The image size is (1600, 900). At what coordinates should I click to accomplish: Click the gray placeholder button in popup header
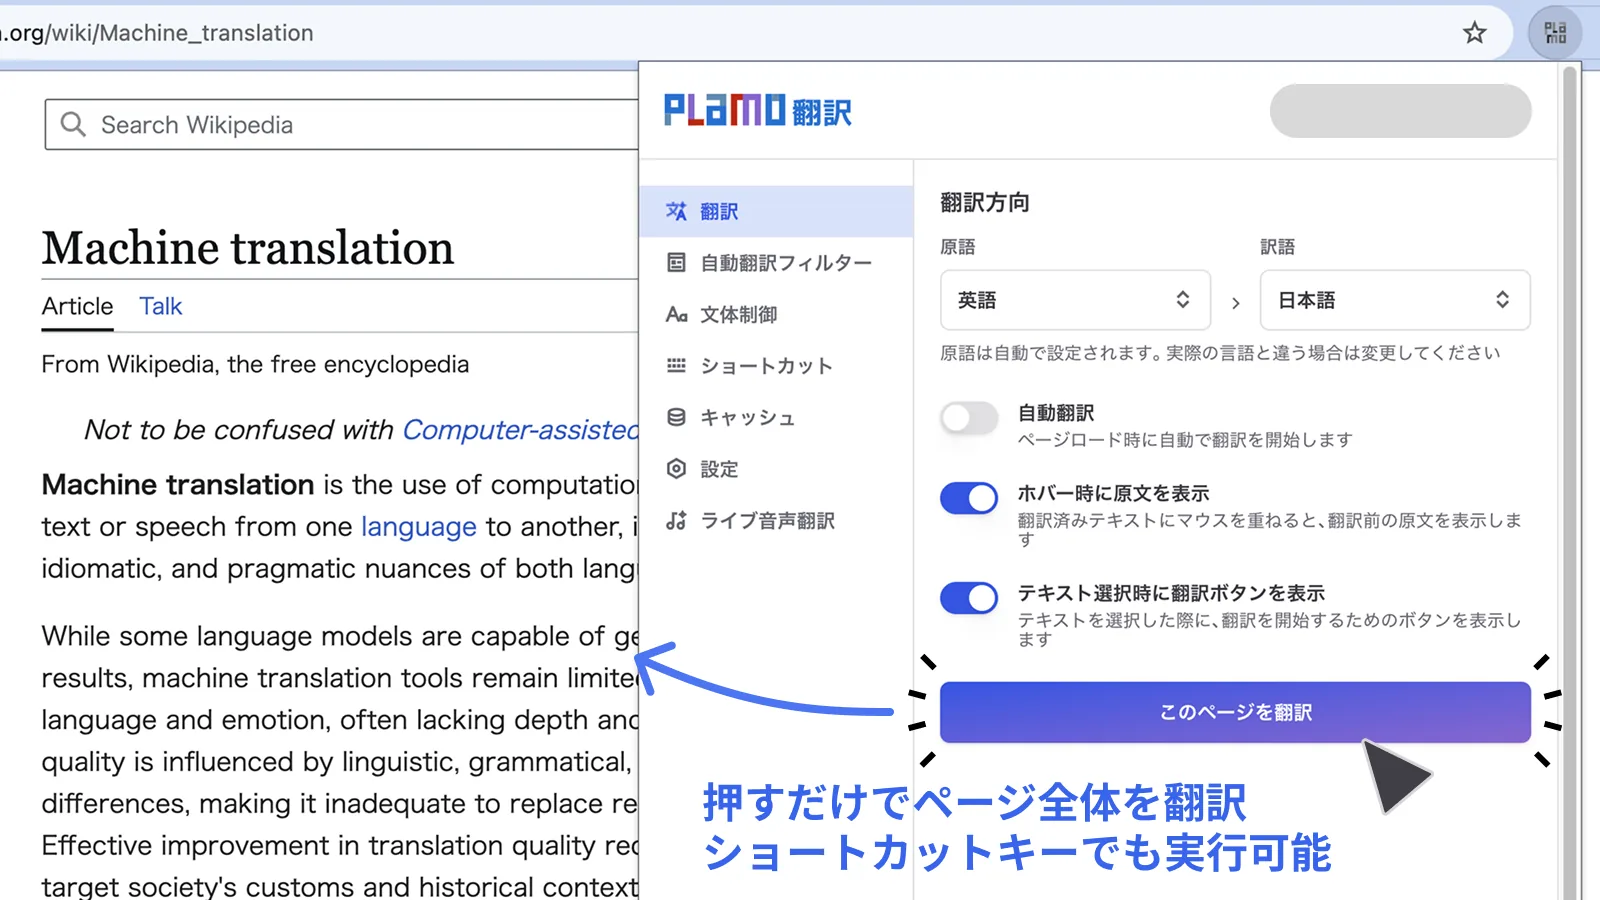(1400, 110)
